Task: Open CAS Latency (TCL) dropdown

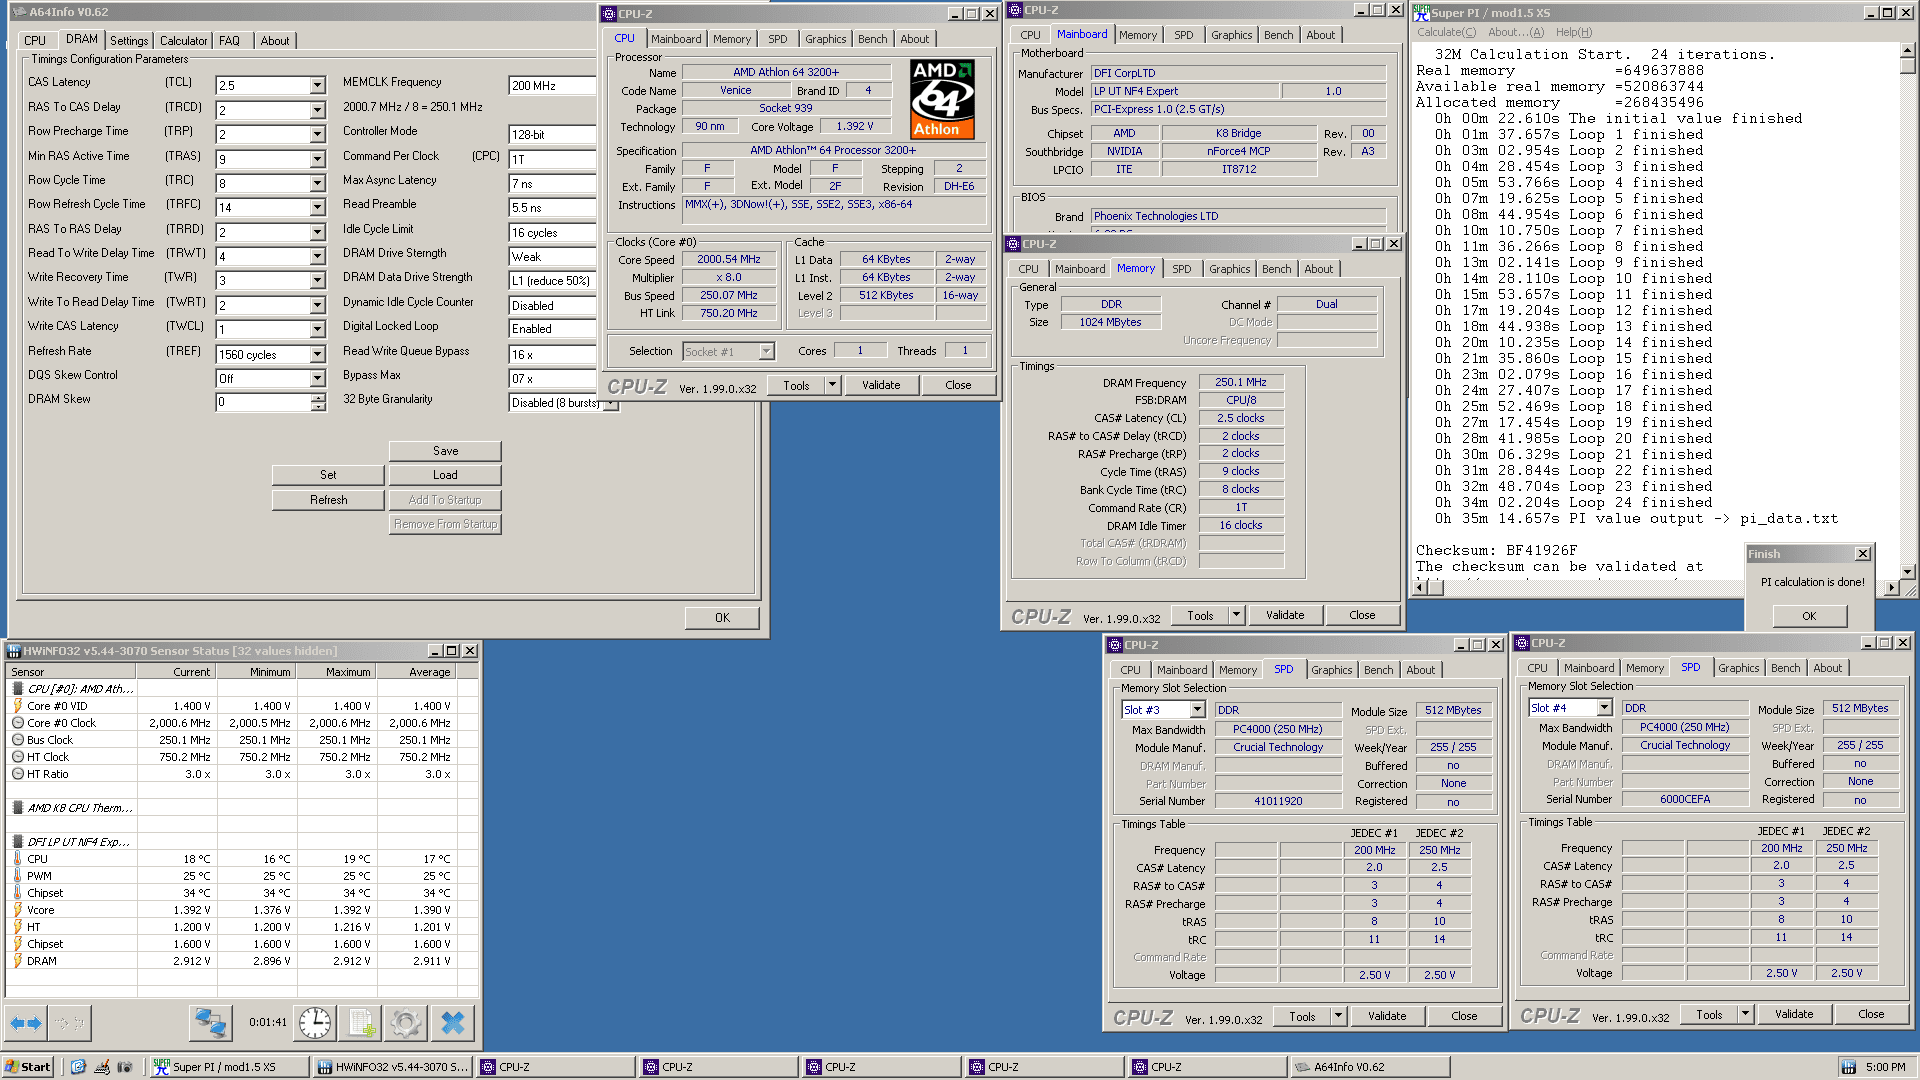Action: coord(317,86)
